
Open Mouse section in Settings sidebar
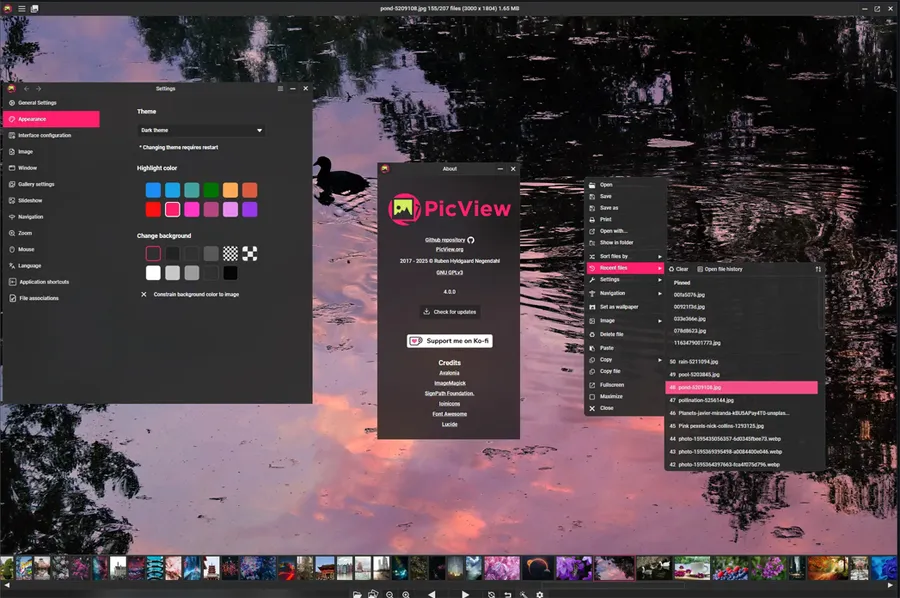(52, 249)
